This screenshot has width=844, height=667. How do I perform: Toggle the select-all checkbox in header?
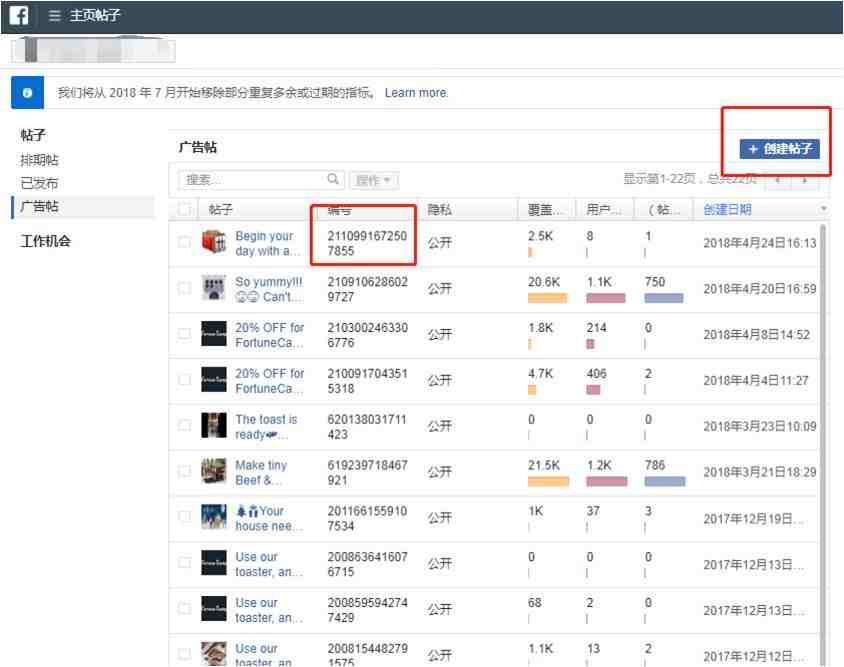184,209
